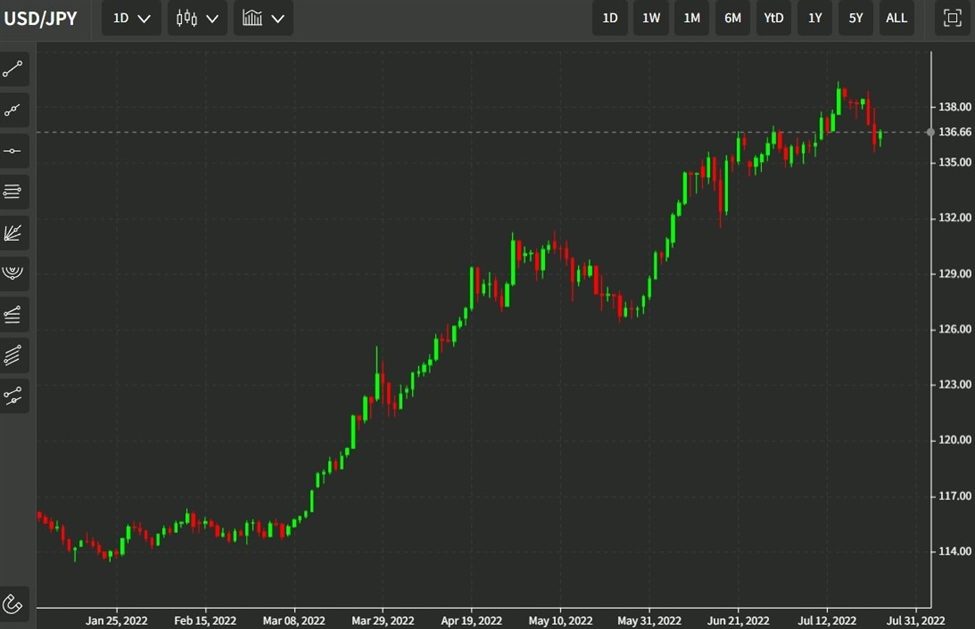The image size is (975, 629).
Task: Select the stacked Parallel Lines tool
Action: click(14, 192)
